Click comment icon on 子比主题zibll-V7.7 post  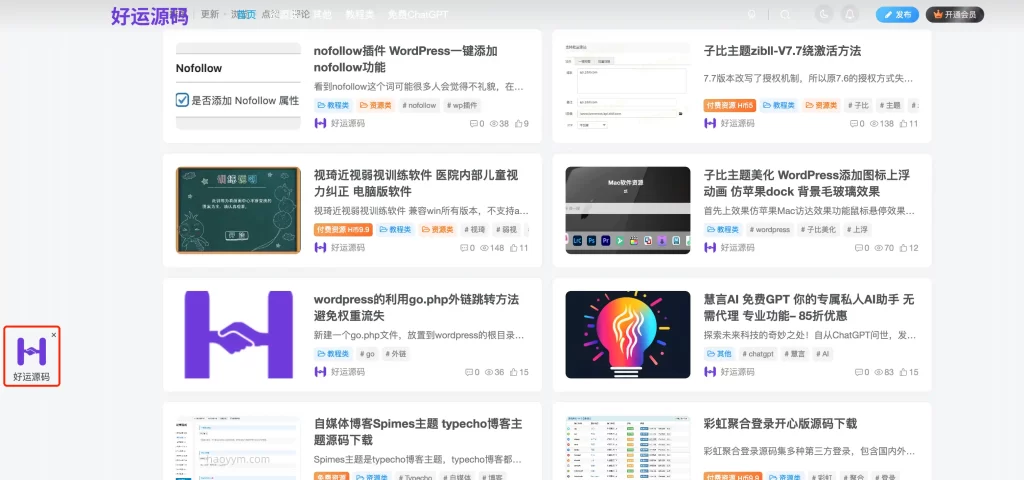(x=856, y=124)
